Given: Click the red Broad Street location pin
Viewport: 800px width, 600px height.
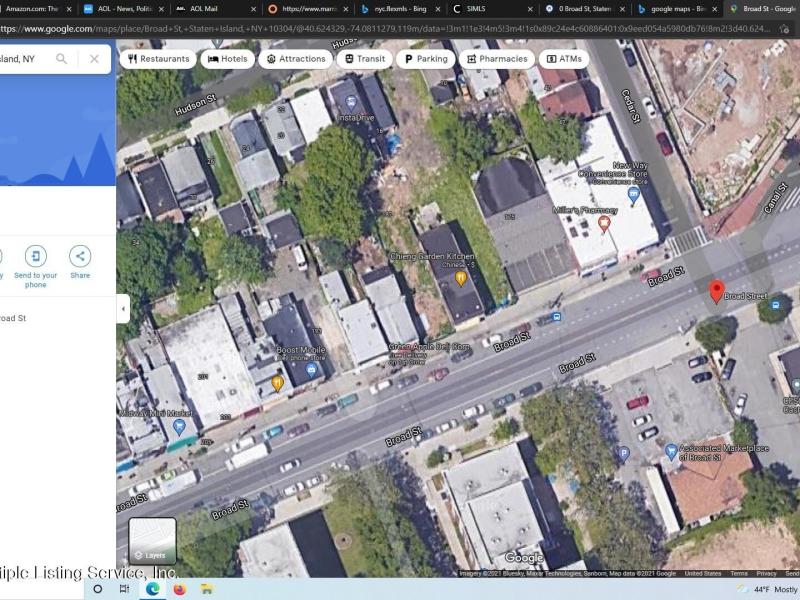Looking at the screenshot, I should [717, 291].
